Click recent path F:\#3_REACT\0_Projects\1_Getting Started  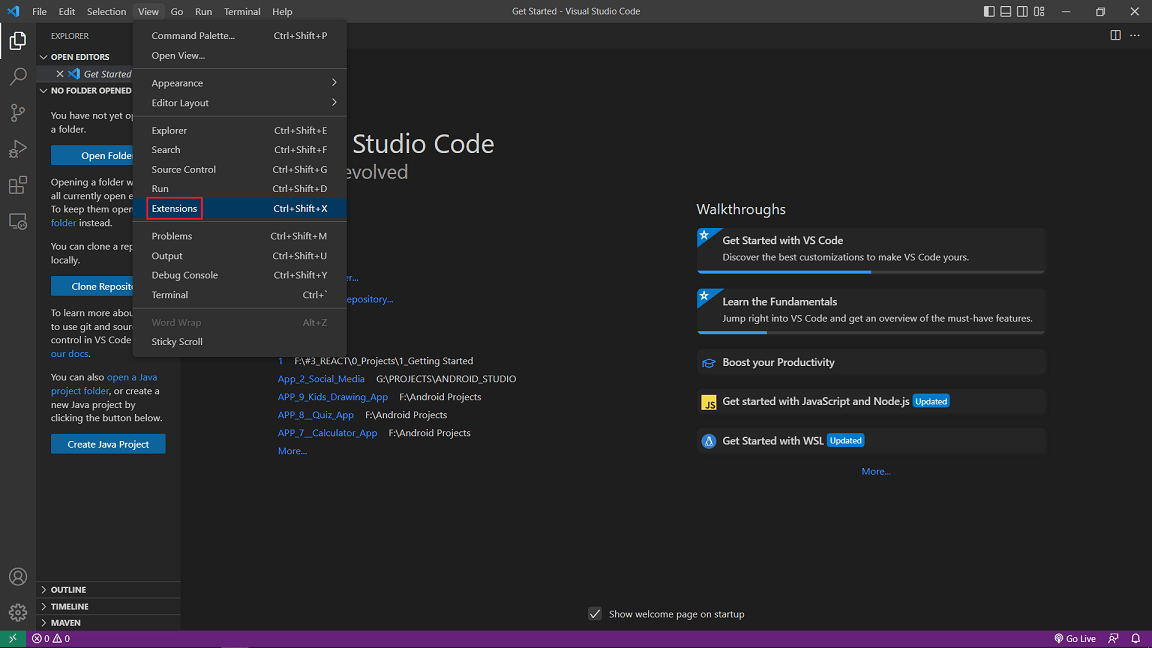(384, 361)
